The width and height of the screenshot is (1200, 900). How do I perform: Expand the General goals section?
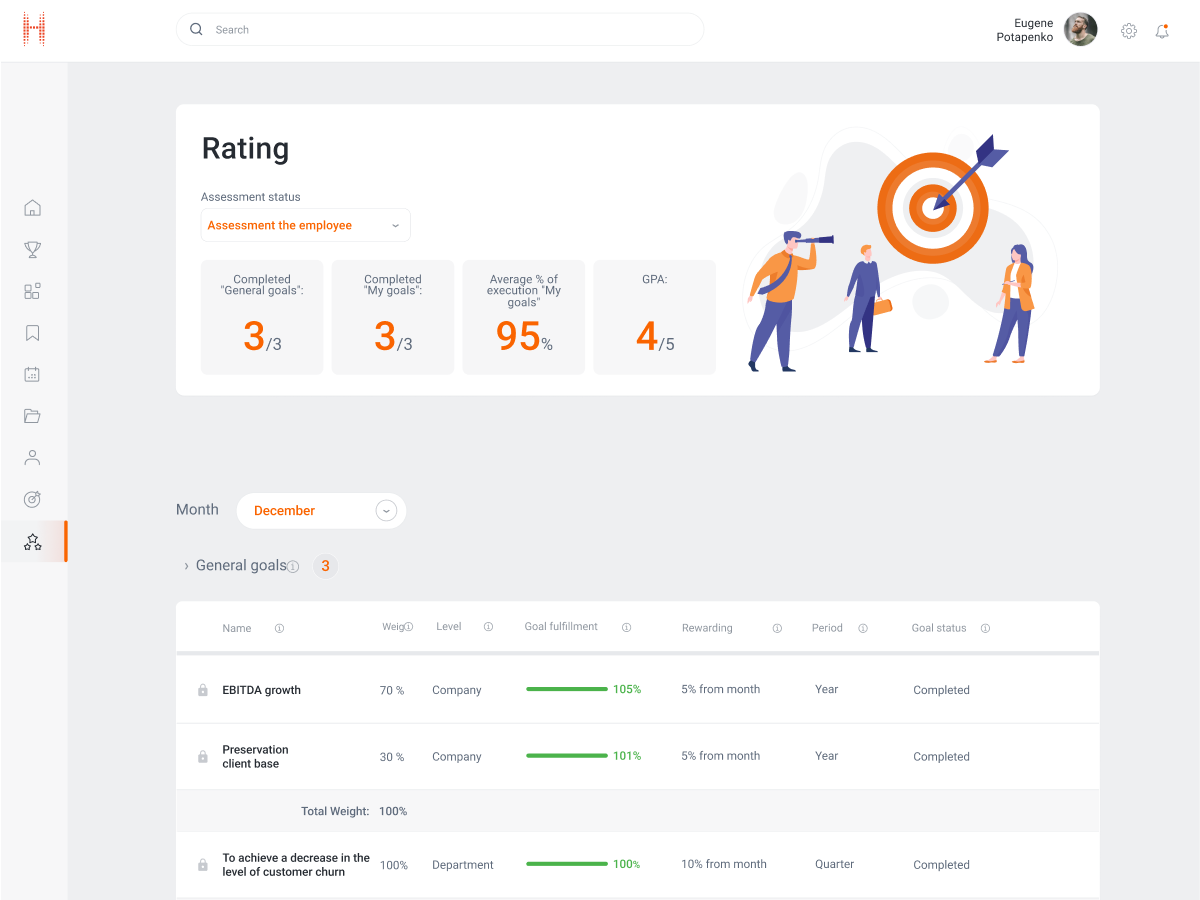[x=186, y=566]
